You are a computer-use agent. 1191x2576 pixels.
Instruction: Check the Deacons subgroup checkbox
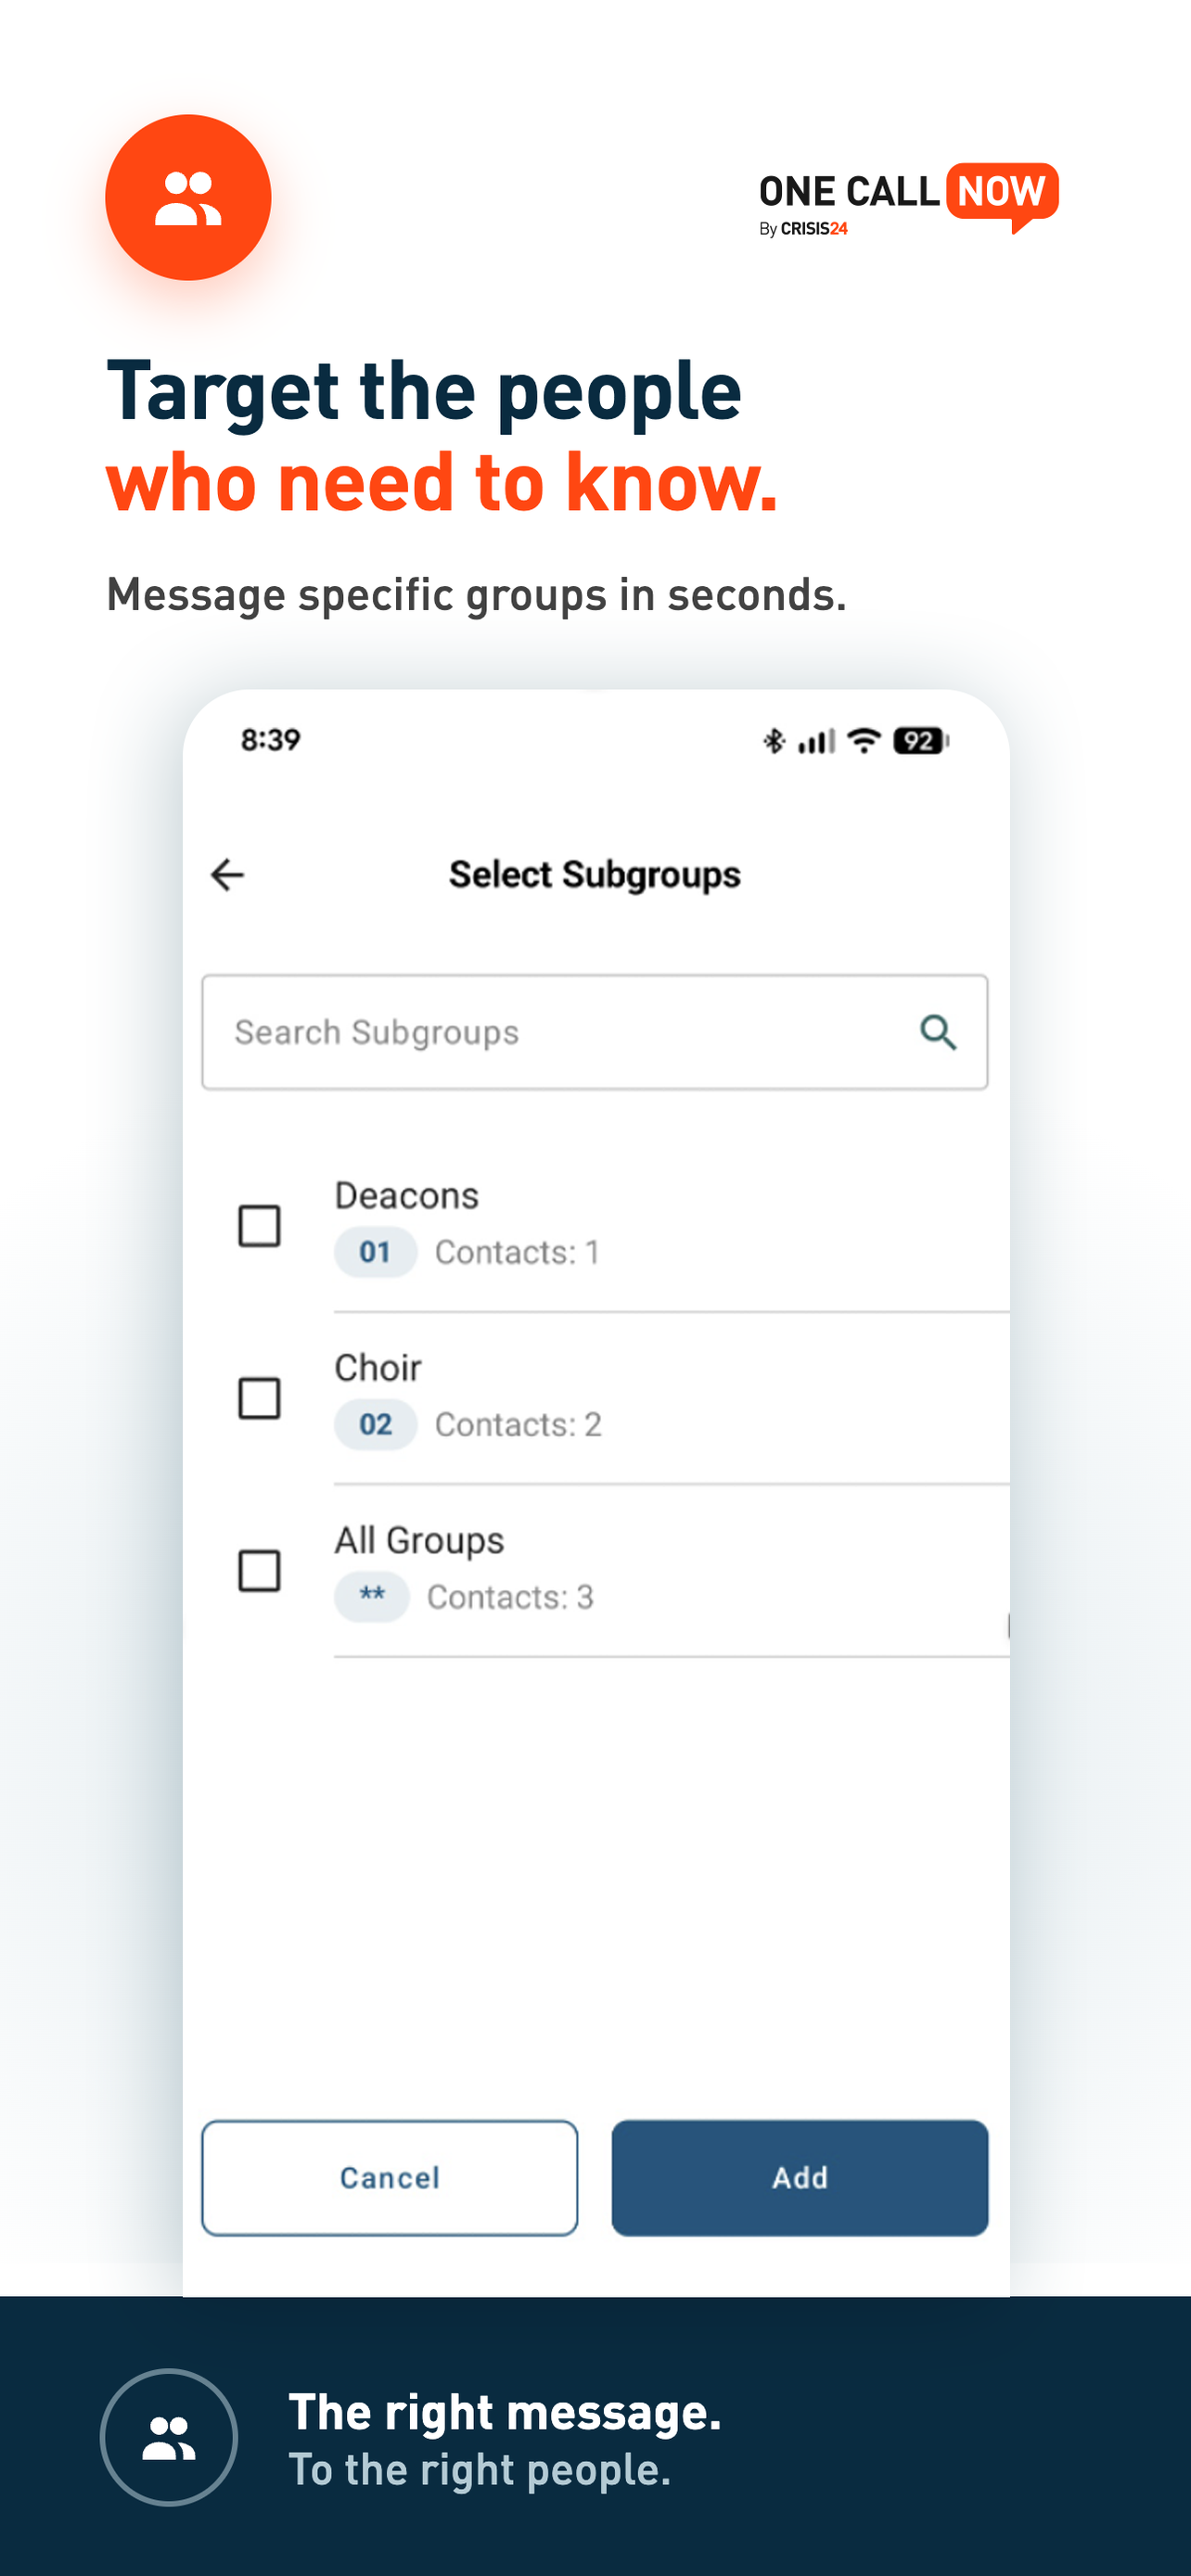tap(259, 1225)
